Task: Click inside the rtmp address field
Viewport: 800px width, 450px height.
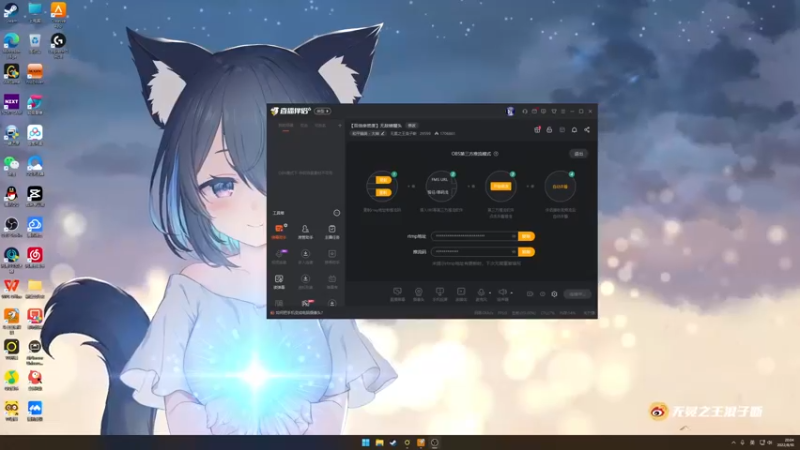Action: [474, 236]
